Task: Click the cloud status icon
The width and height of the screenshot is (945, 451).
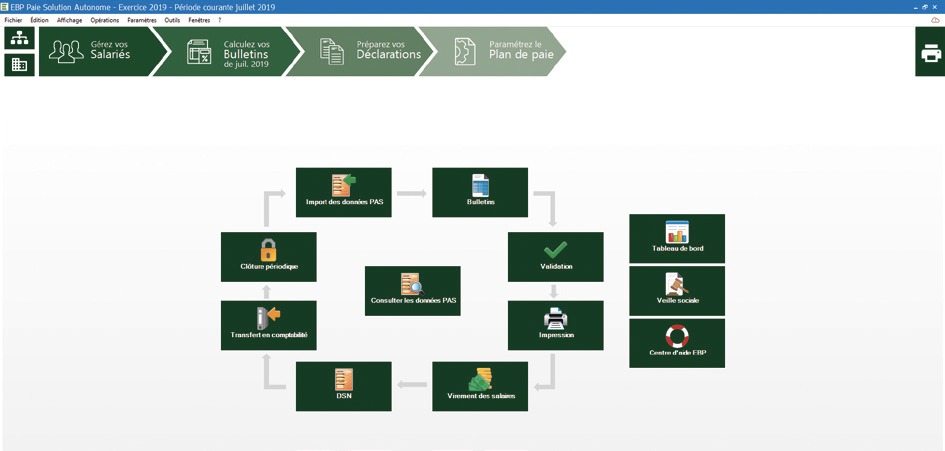Action: point(935,20)
